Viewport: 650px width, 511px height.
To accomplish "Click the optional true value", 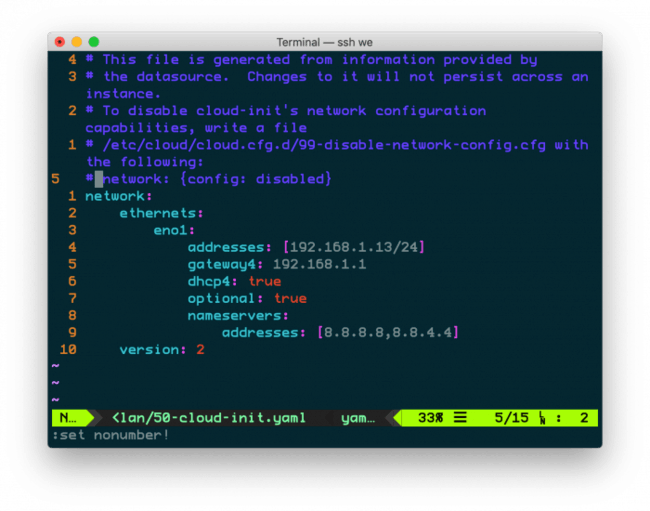I will click(x=290, y=298).
